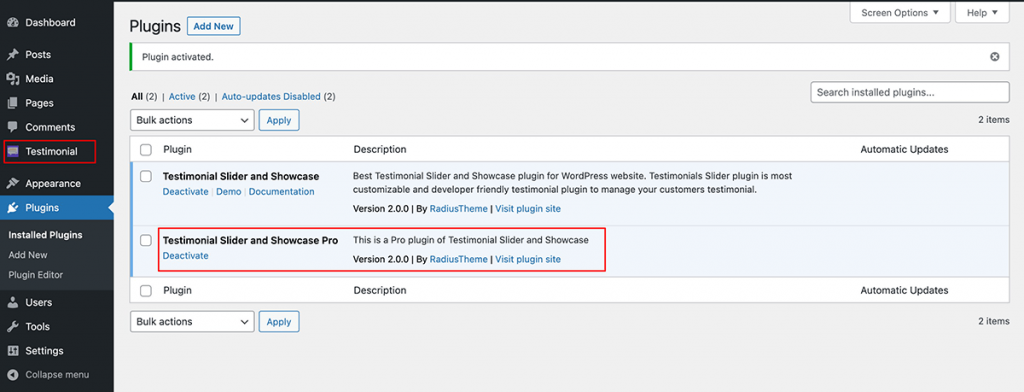This screenshot has width=1024, height=392.
Task: Click the Plugins page heading
Action: pyautogui.click(x=155, y=27)
